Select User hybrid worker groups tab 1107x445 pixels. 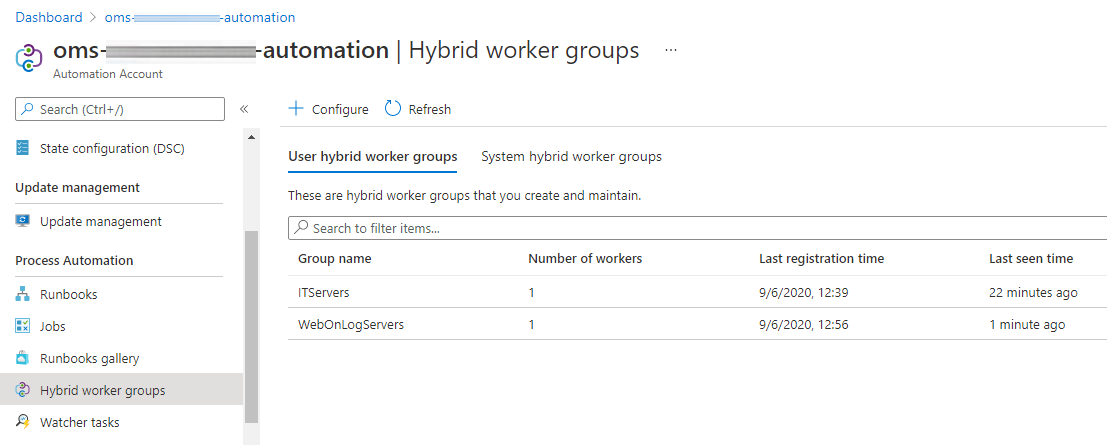point(373,157)
